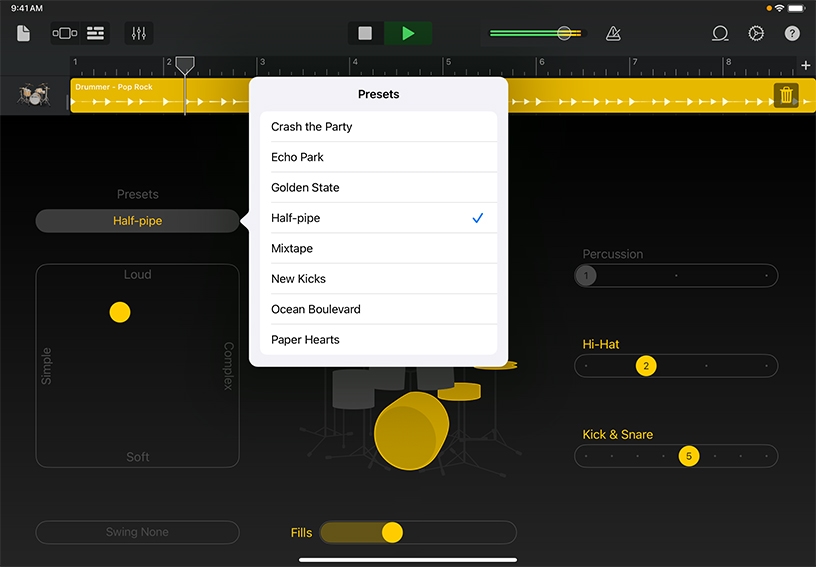Open song settings gear icon
The height and width of the screenshot is (567, 816).
[756, 34]
